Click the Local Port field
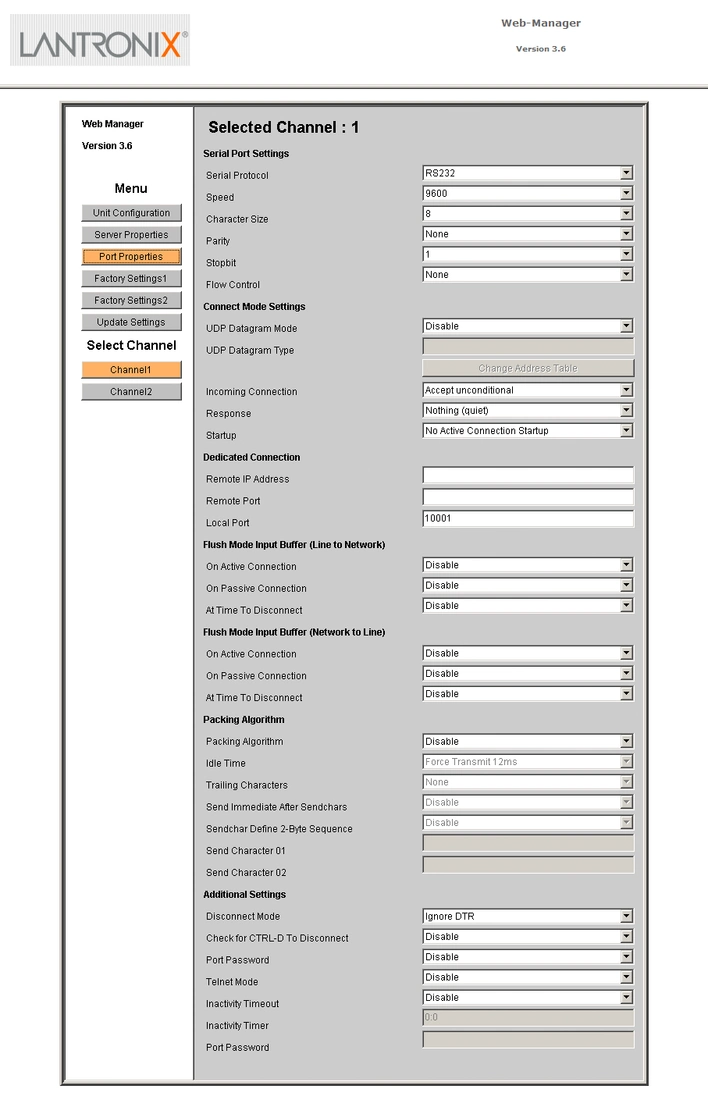The image size is (708, 1100). [x=528, y=518]
